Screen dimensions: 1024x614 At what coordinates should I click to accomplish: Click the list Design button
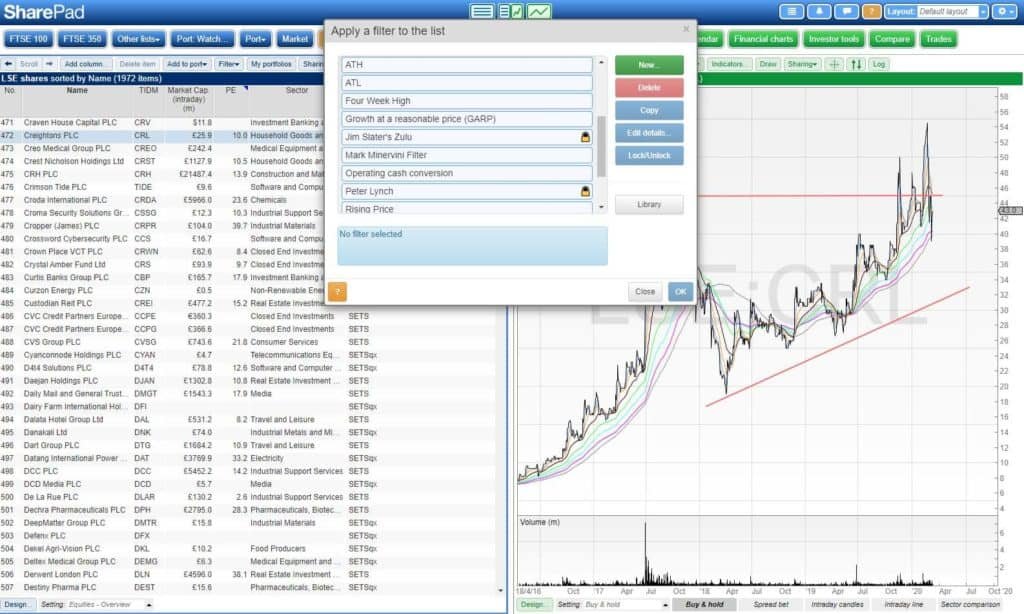pyautogui.click(x=16, y=605)
